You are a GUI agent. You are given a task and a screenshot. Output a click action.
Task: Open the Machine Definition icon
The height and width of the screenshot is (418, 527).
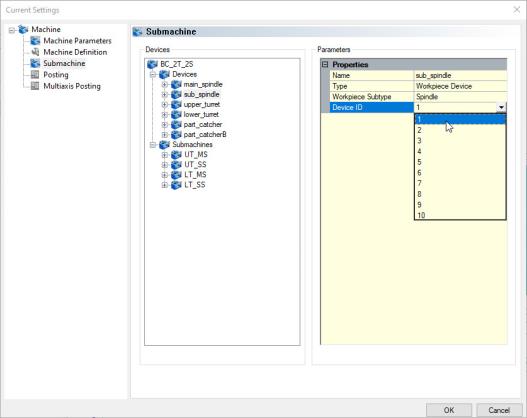click(35, 52)
